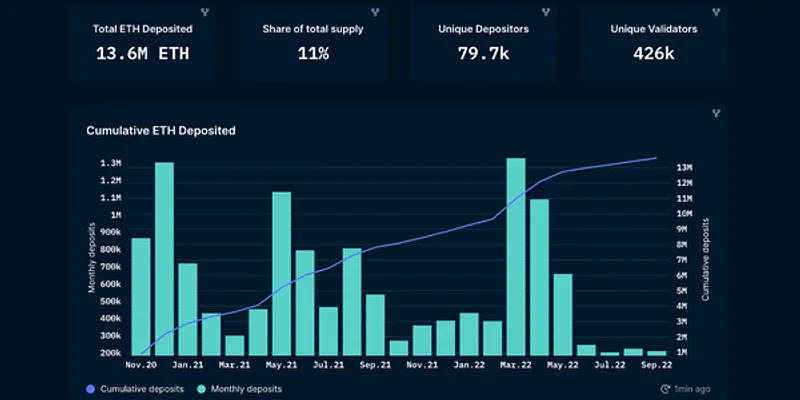This screenshot has height=400, width=800.
Task: Click the fork icon on Cumulative ETH Deposited chart
Action: [716, 113]
